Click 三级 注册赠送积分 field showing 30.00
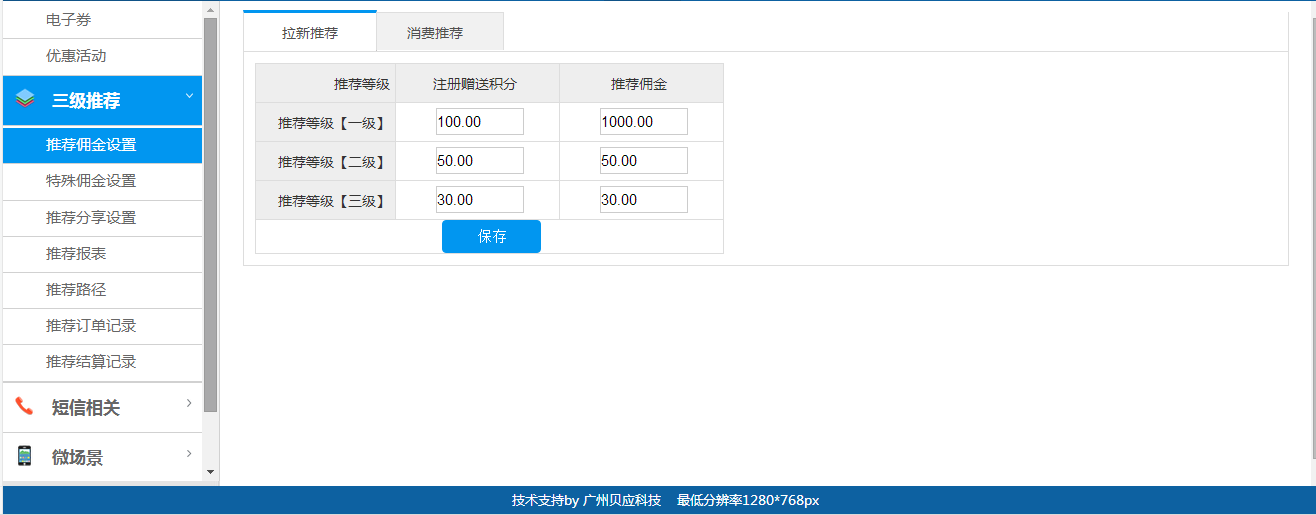 [480, 200]
